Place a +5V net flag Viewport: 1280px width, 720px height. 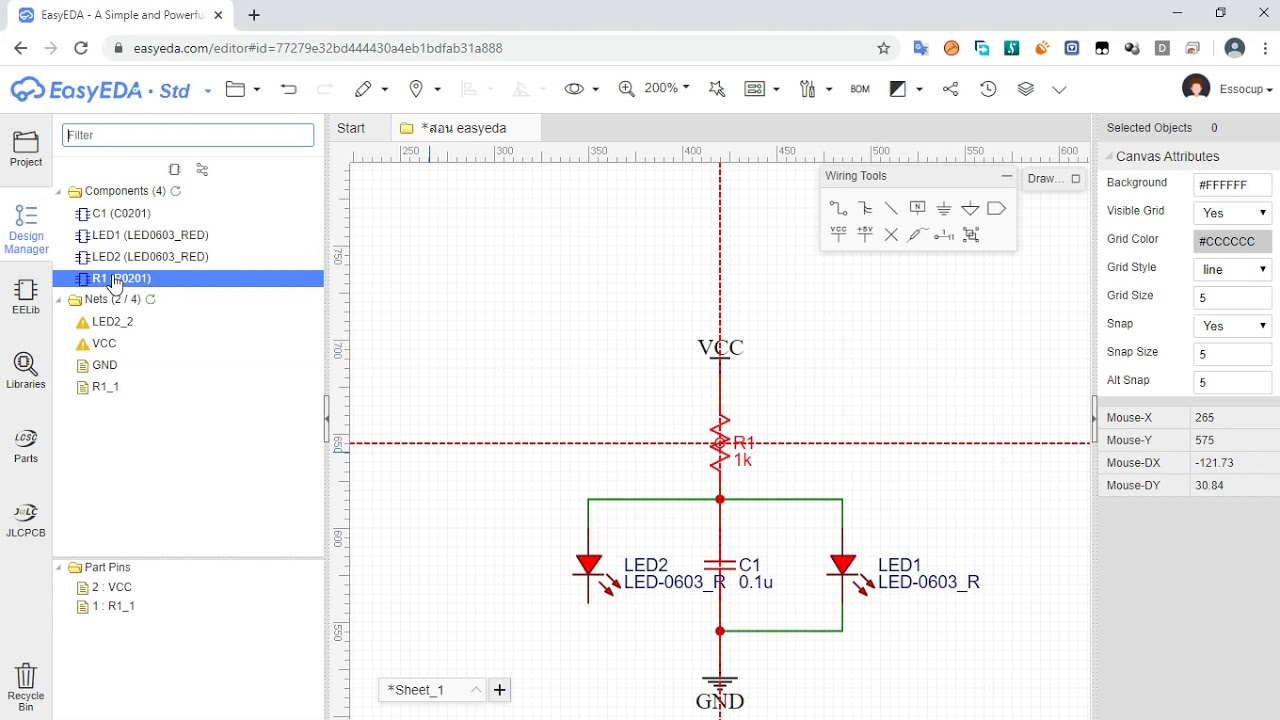[865, 234]
